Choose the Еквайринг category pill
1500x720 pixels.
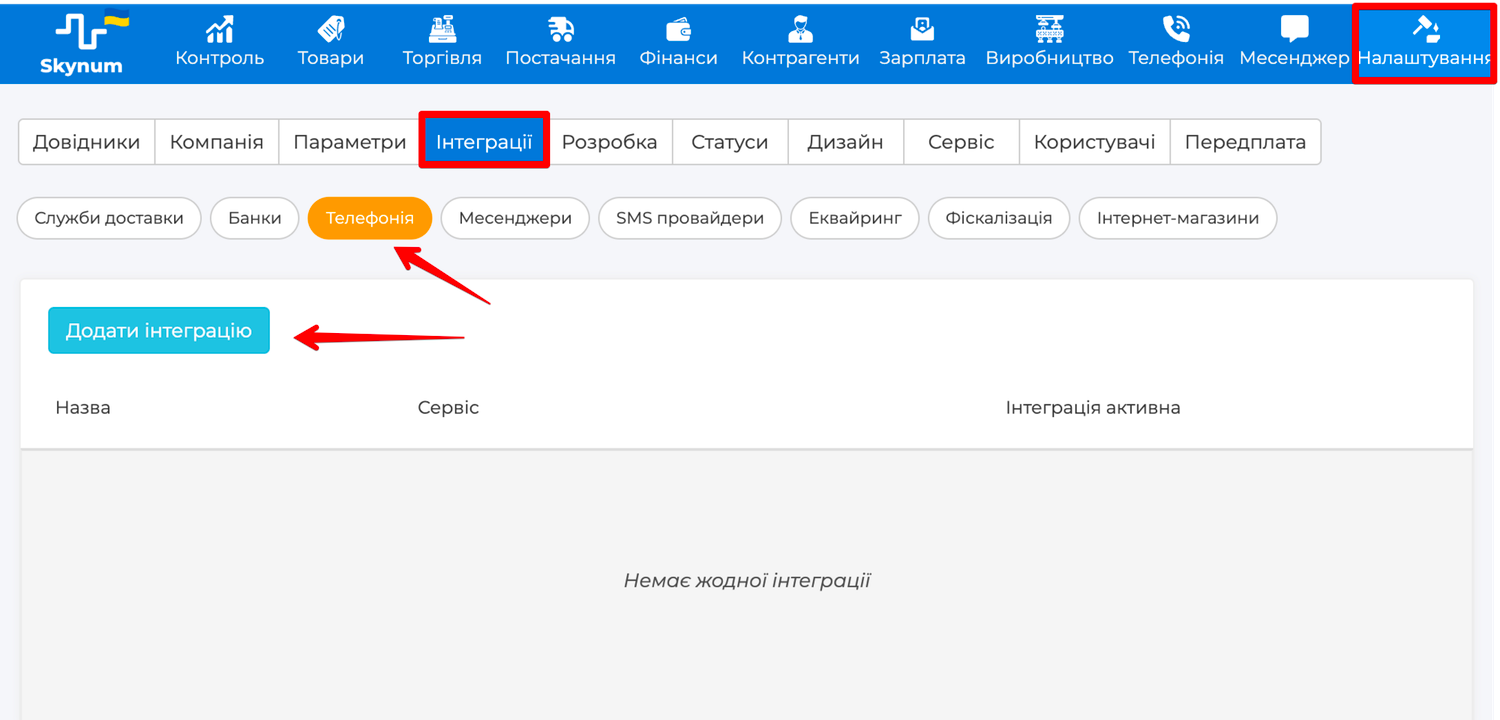tap(855, 218)
